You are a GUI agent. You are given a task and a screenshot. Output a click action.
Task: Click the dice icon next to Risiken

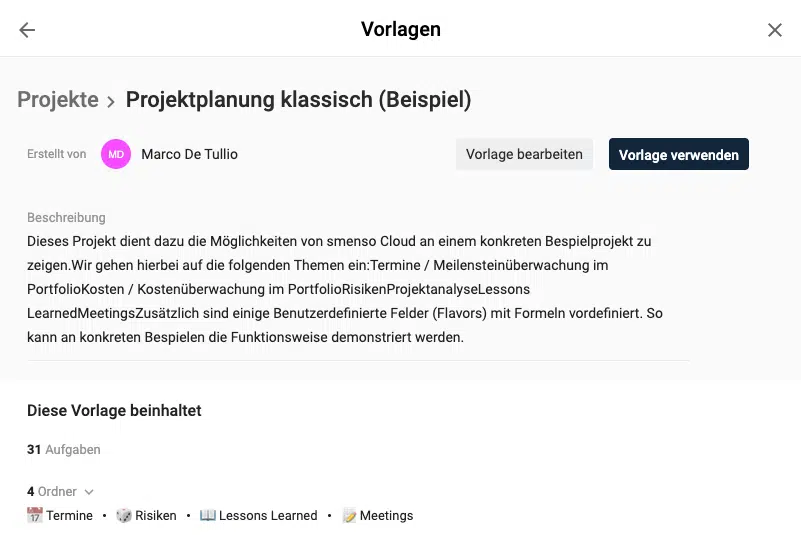tap(124, 515)
